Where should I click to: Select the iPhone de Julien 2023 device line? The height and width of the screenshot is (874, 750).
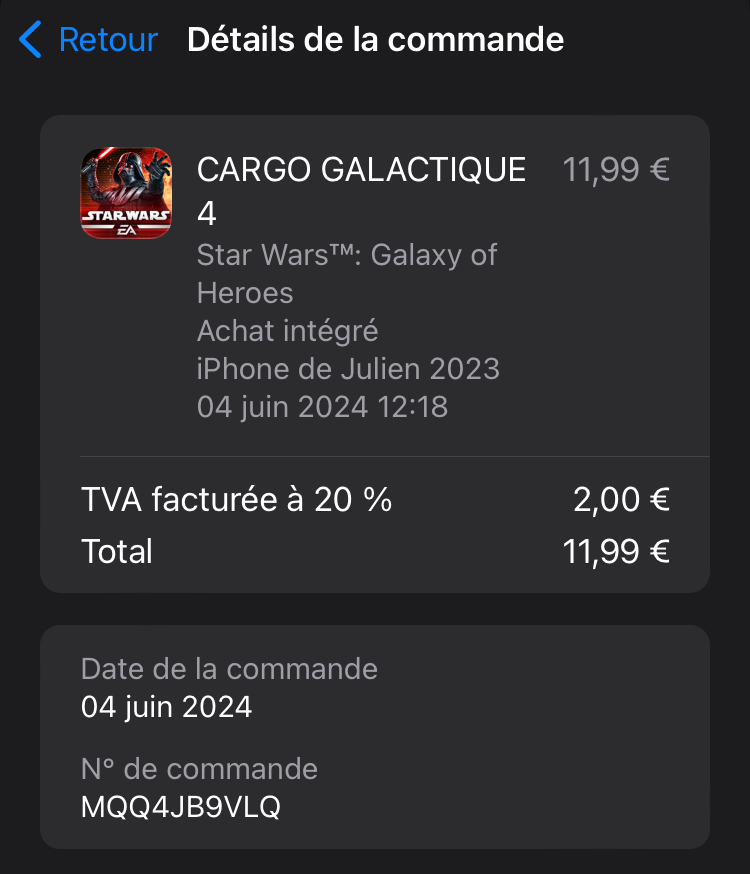coord(348,369)
